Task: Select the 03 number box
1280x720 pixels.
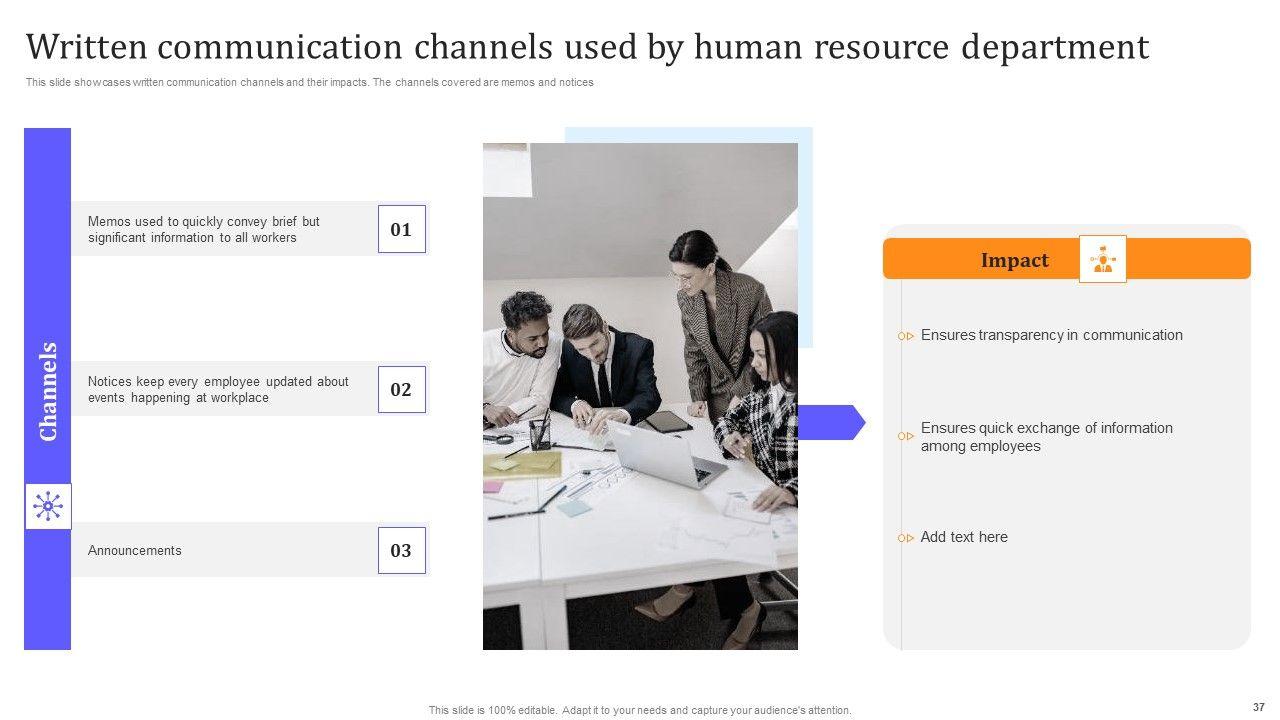Action: pyautogui.click(x=402, y=550)
